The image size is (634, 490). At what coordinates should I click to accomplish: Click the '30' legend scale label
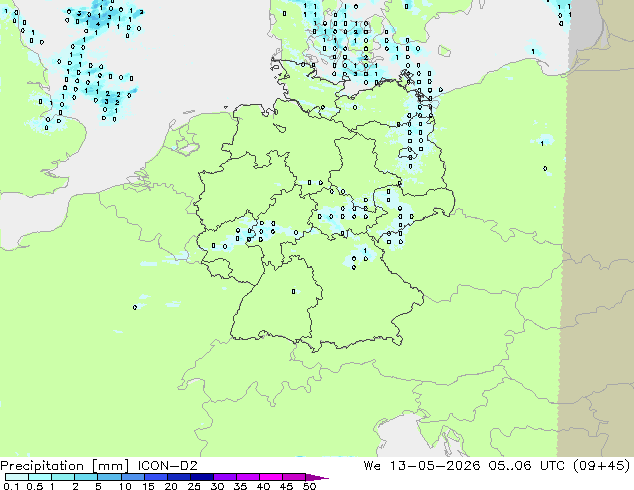tap(217, 486)
